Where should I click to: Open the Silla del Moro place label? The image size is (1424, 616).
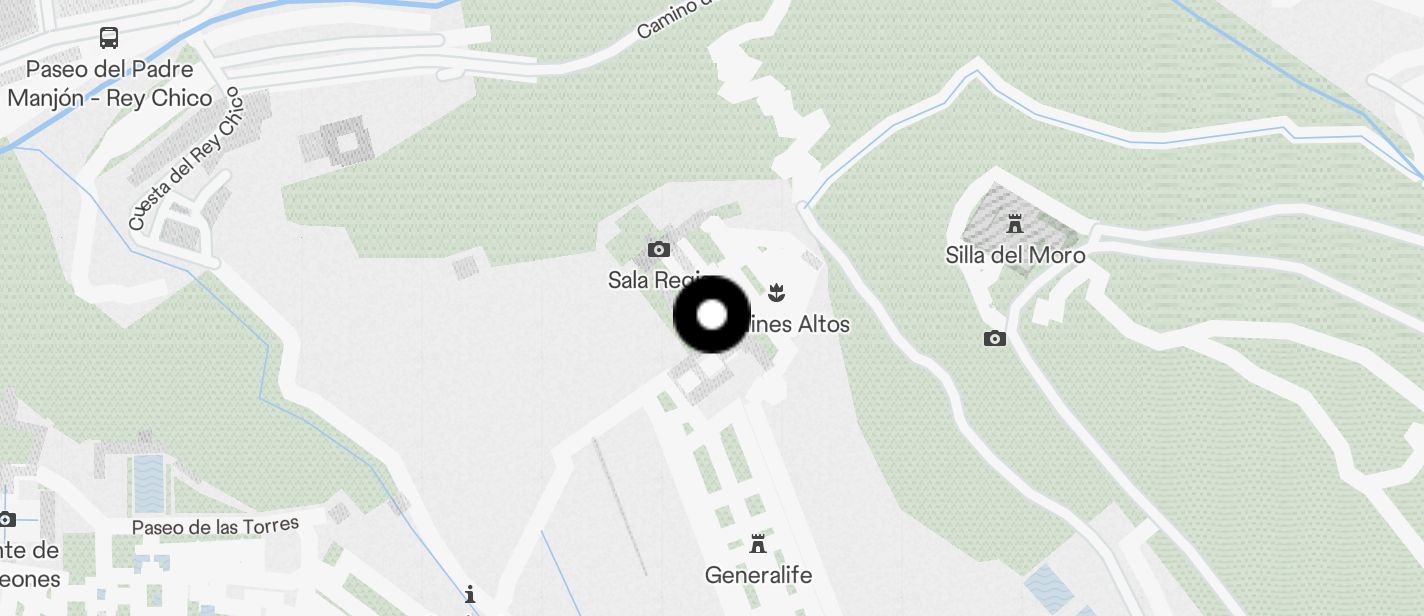point(1015,256)
